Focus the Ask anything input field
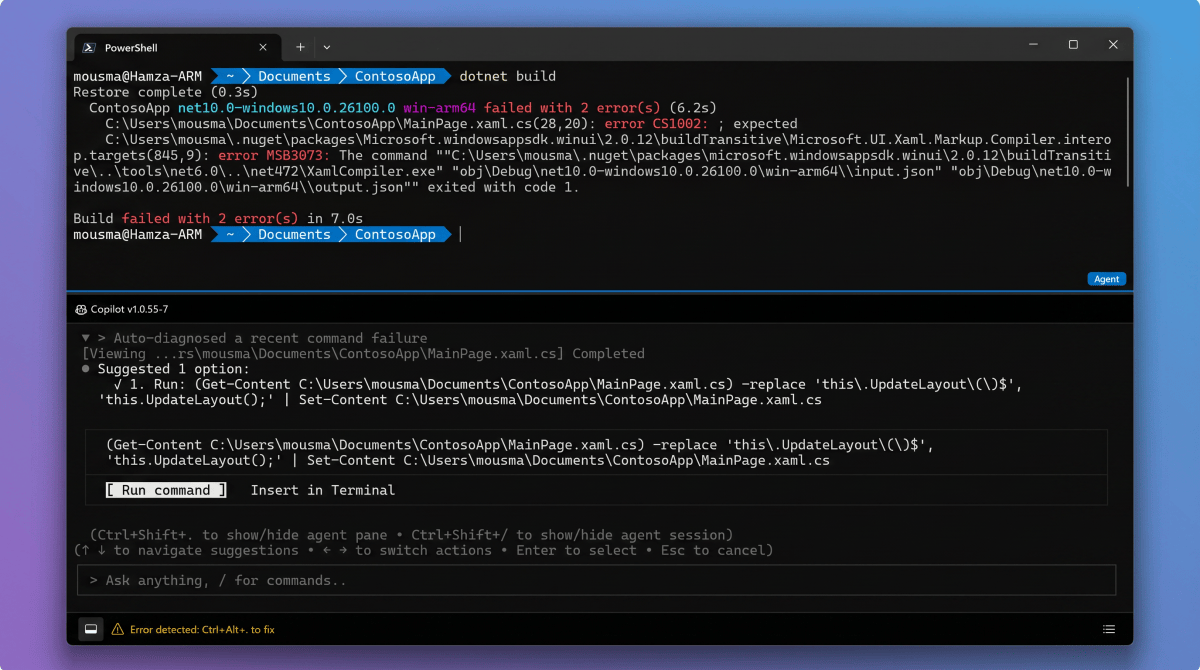This screenshot has width=1200, height=670. click(x=596, y=580)
